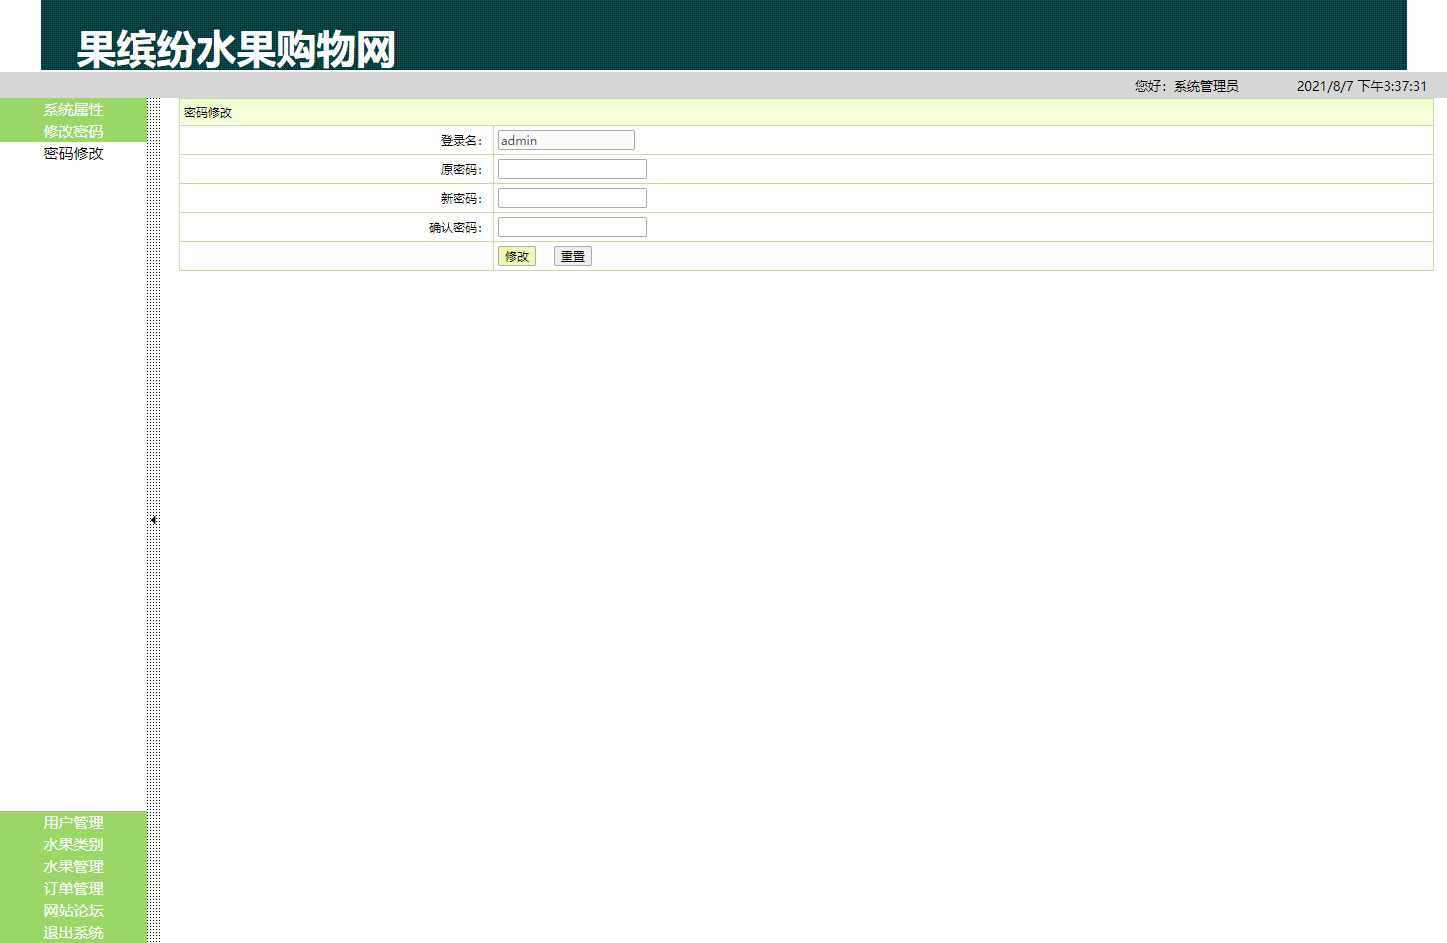
Task: Open the 用户管理 section in the sidebar
Action: [71, 822]
